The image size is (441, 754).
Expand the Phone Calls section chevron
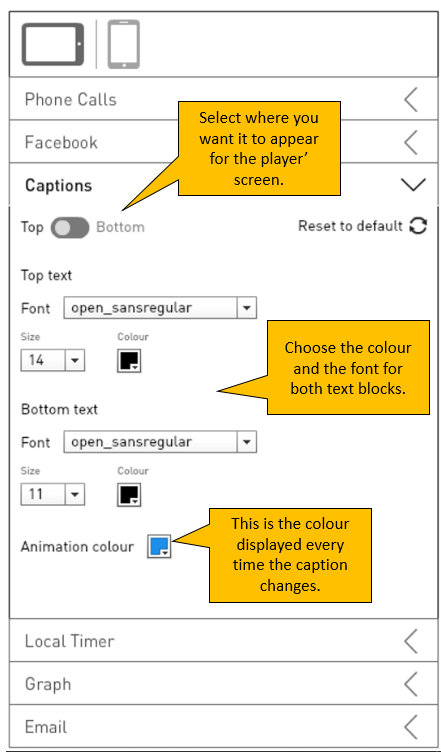411,100
